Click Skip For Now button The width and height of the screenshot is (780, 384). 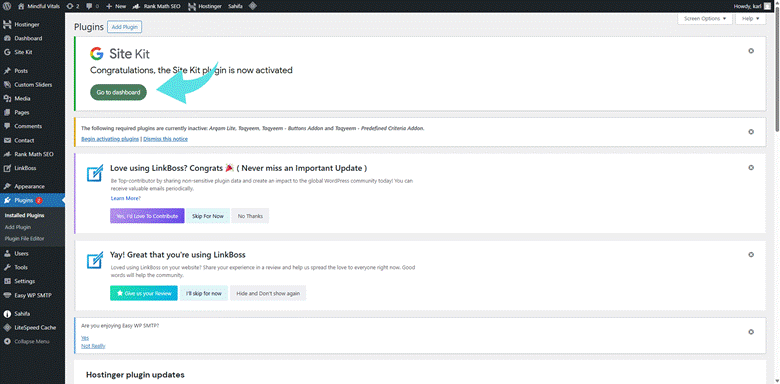pyautogui.click(x=208, y=216)
